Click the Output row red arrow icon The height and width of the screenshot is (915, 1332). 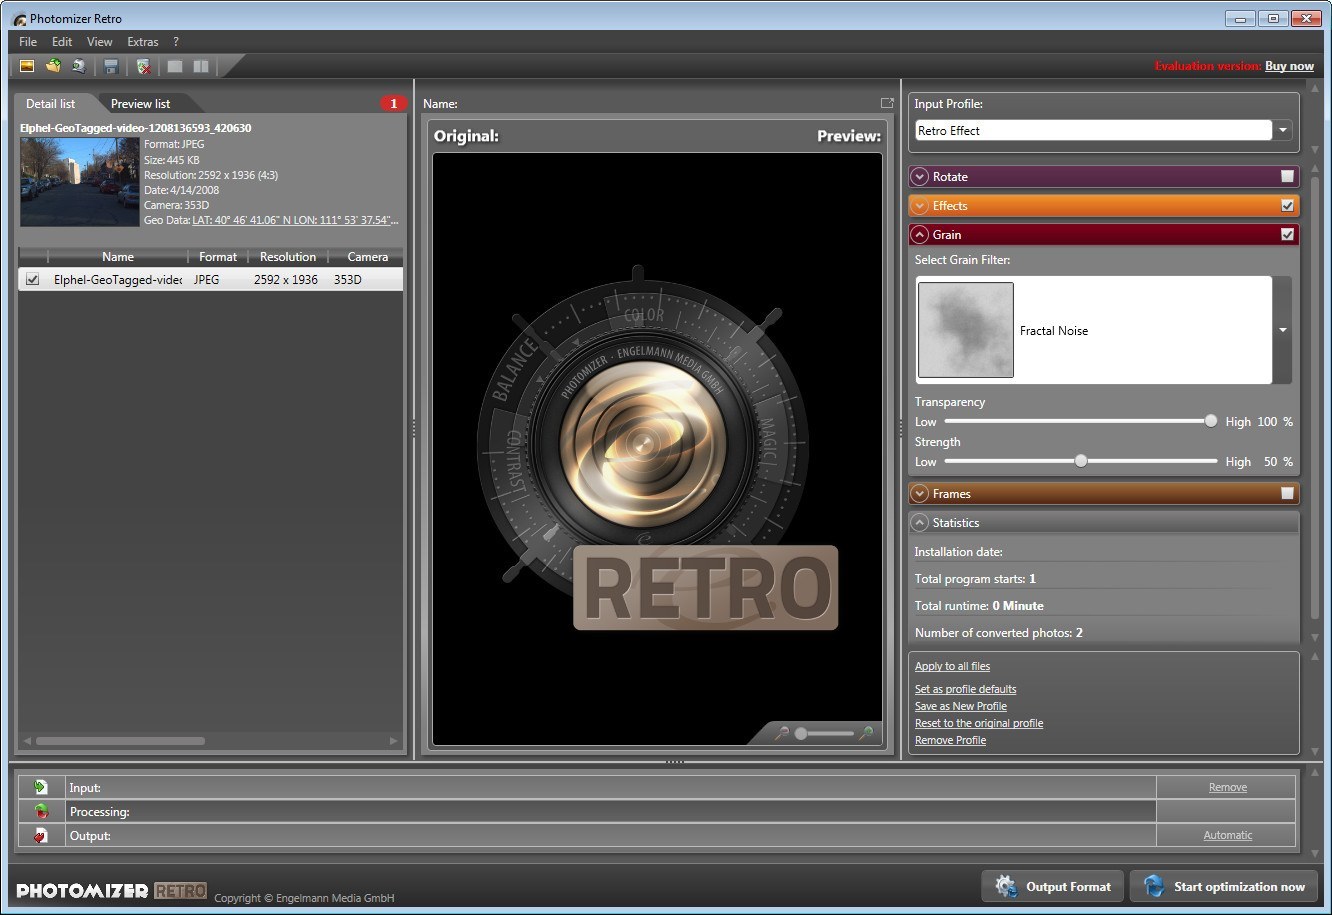[41, 835]
